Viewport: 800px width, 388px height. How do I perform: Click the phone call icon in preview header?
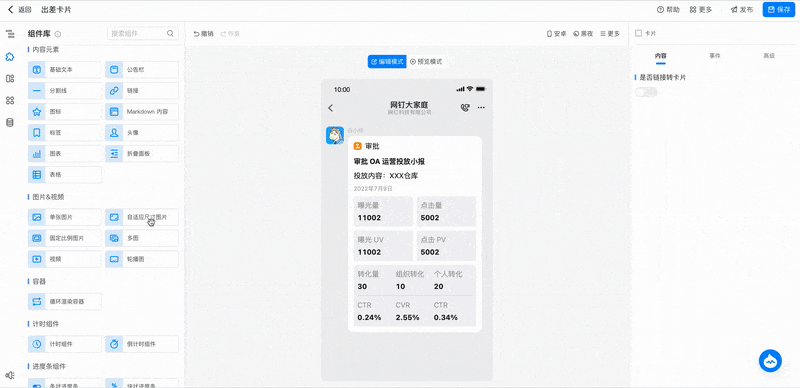(464, 108)
